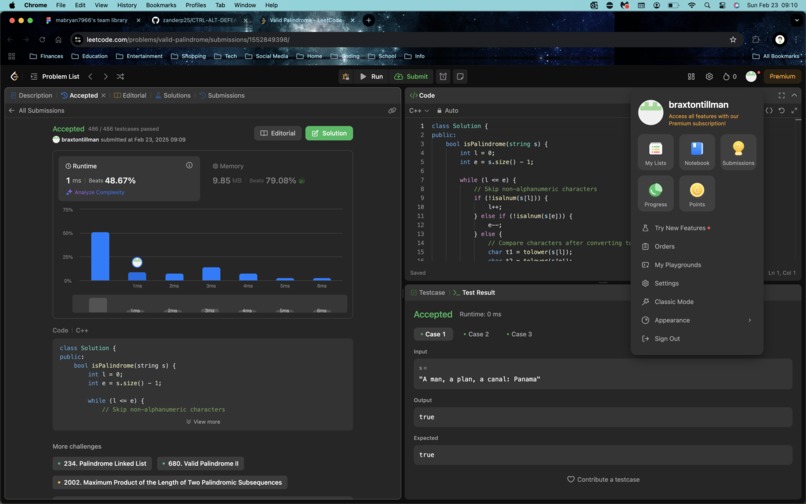Image resolution: width=806 pixels, height=504 pixels.
Task: Reload the page in Chrome
Action: (x=42, y=40)
